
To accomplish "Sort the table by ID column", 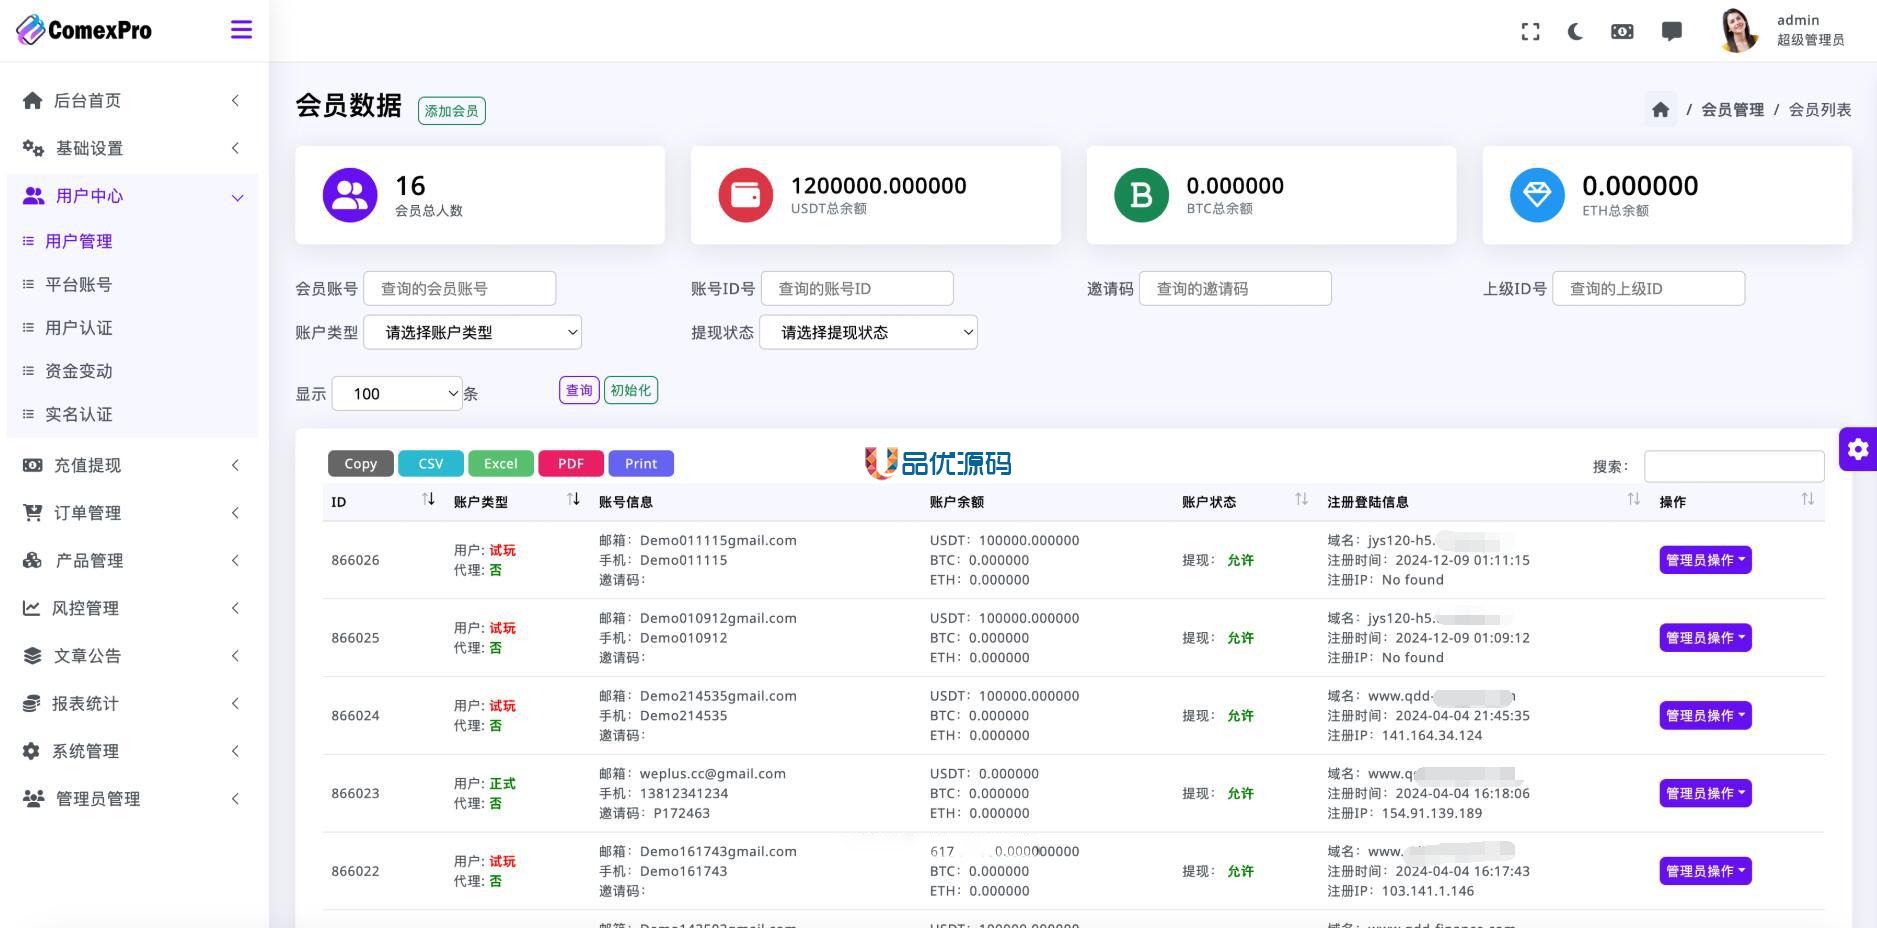I will [x=428, y=499].
